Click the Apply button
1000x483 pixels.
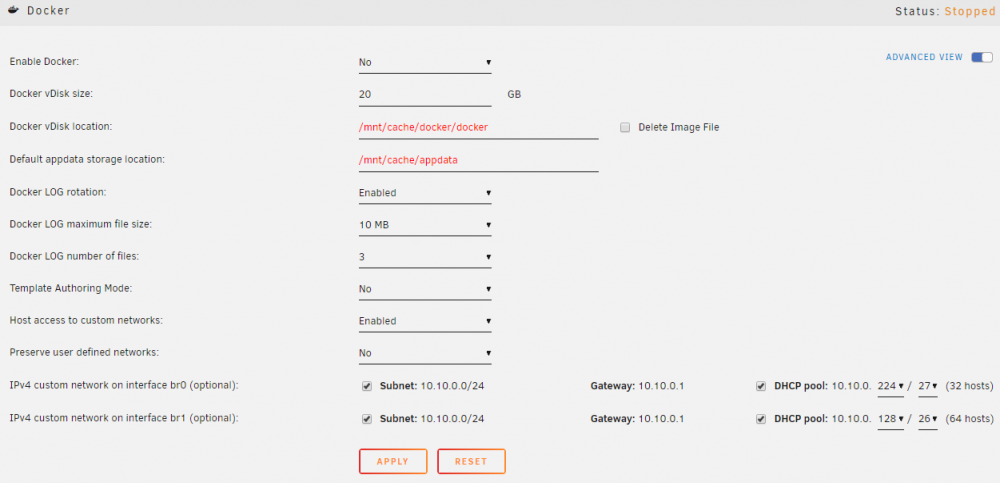[x=393, y=461]
